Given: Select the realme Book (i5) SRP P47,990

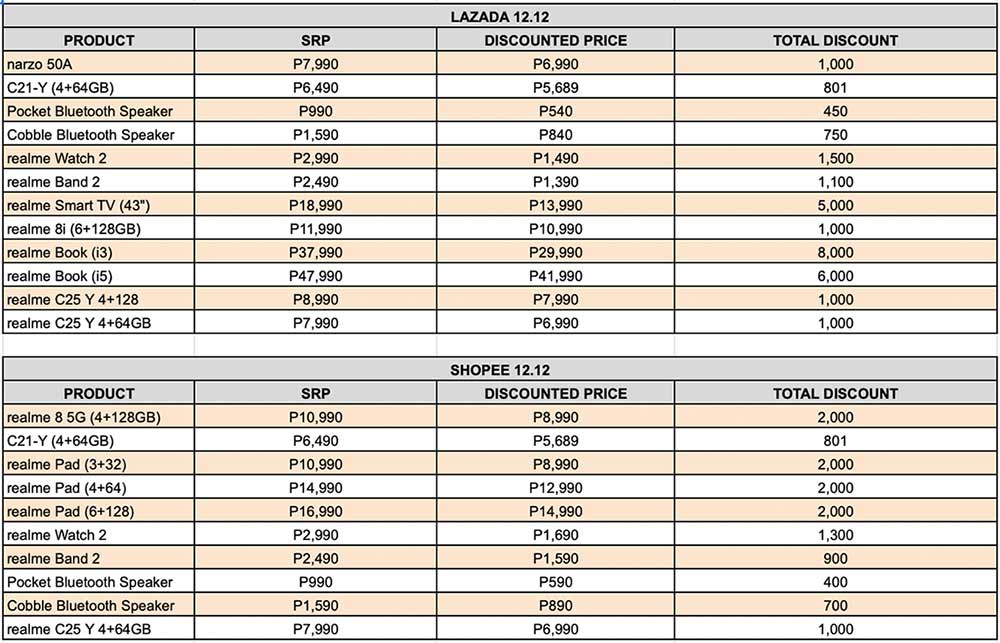Looking at the screenshot, I should (x=315, y=276).
